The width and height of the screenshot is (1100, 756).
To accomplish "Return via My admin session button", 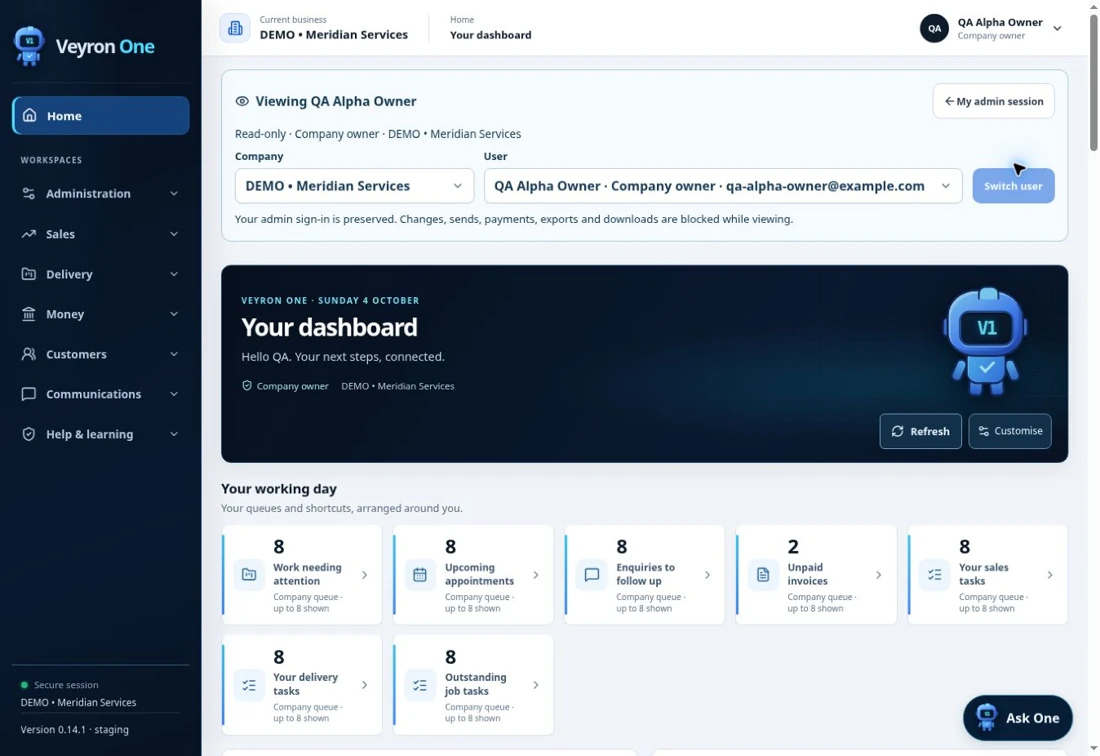I will click(x=993, y=101).
